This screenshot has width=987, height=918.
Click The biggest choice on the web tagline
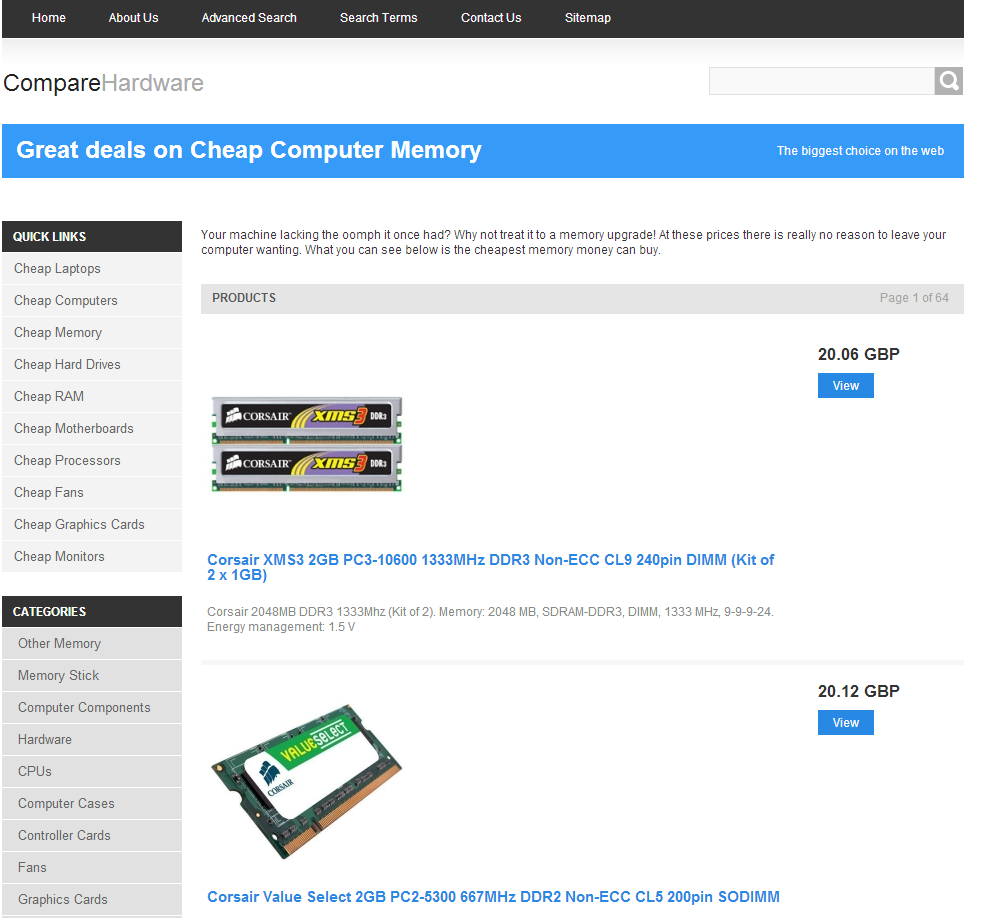(860, 151)
